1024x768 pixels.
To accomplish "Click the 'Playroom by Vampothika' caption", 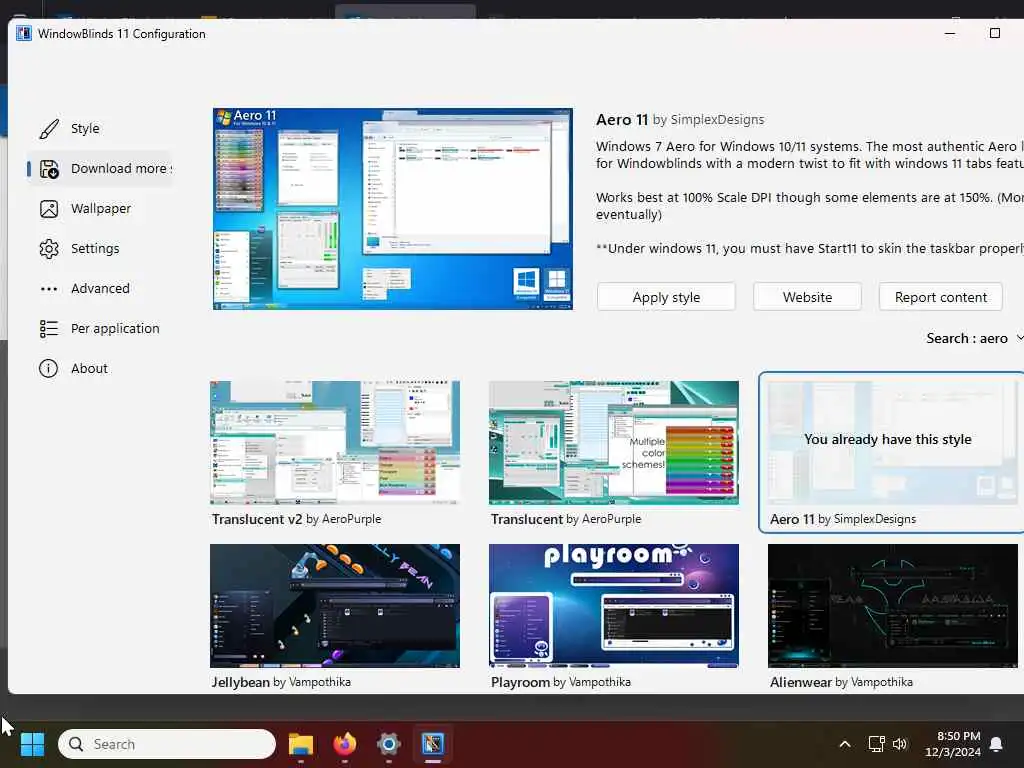I will (x=561, y=682).
